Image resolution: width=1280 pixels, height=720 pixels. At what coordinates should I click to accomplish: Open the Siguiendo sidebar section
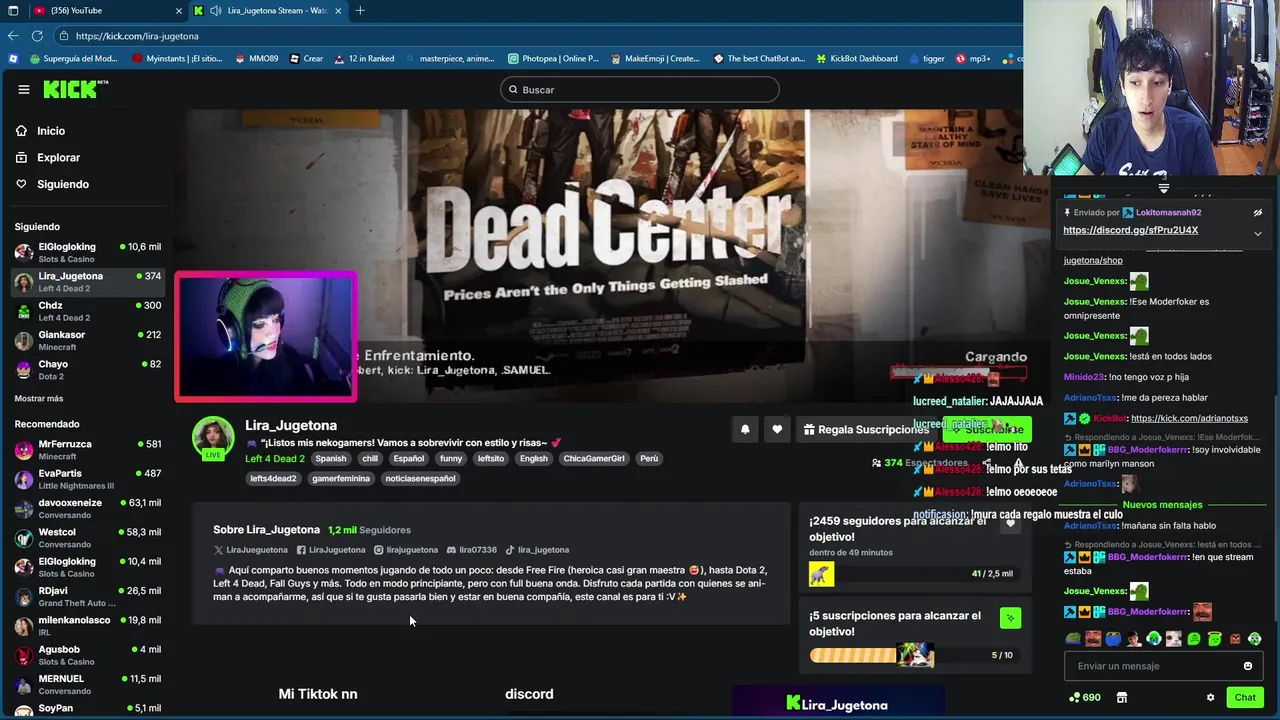tap(62, 184)
